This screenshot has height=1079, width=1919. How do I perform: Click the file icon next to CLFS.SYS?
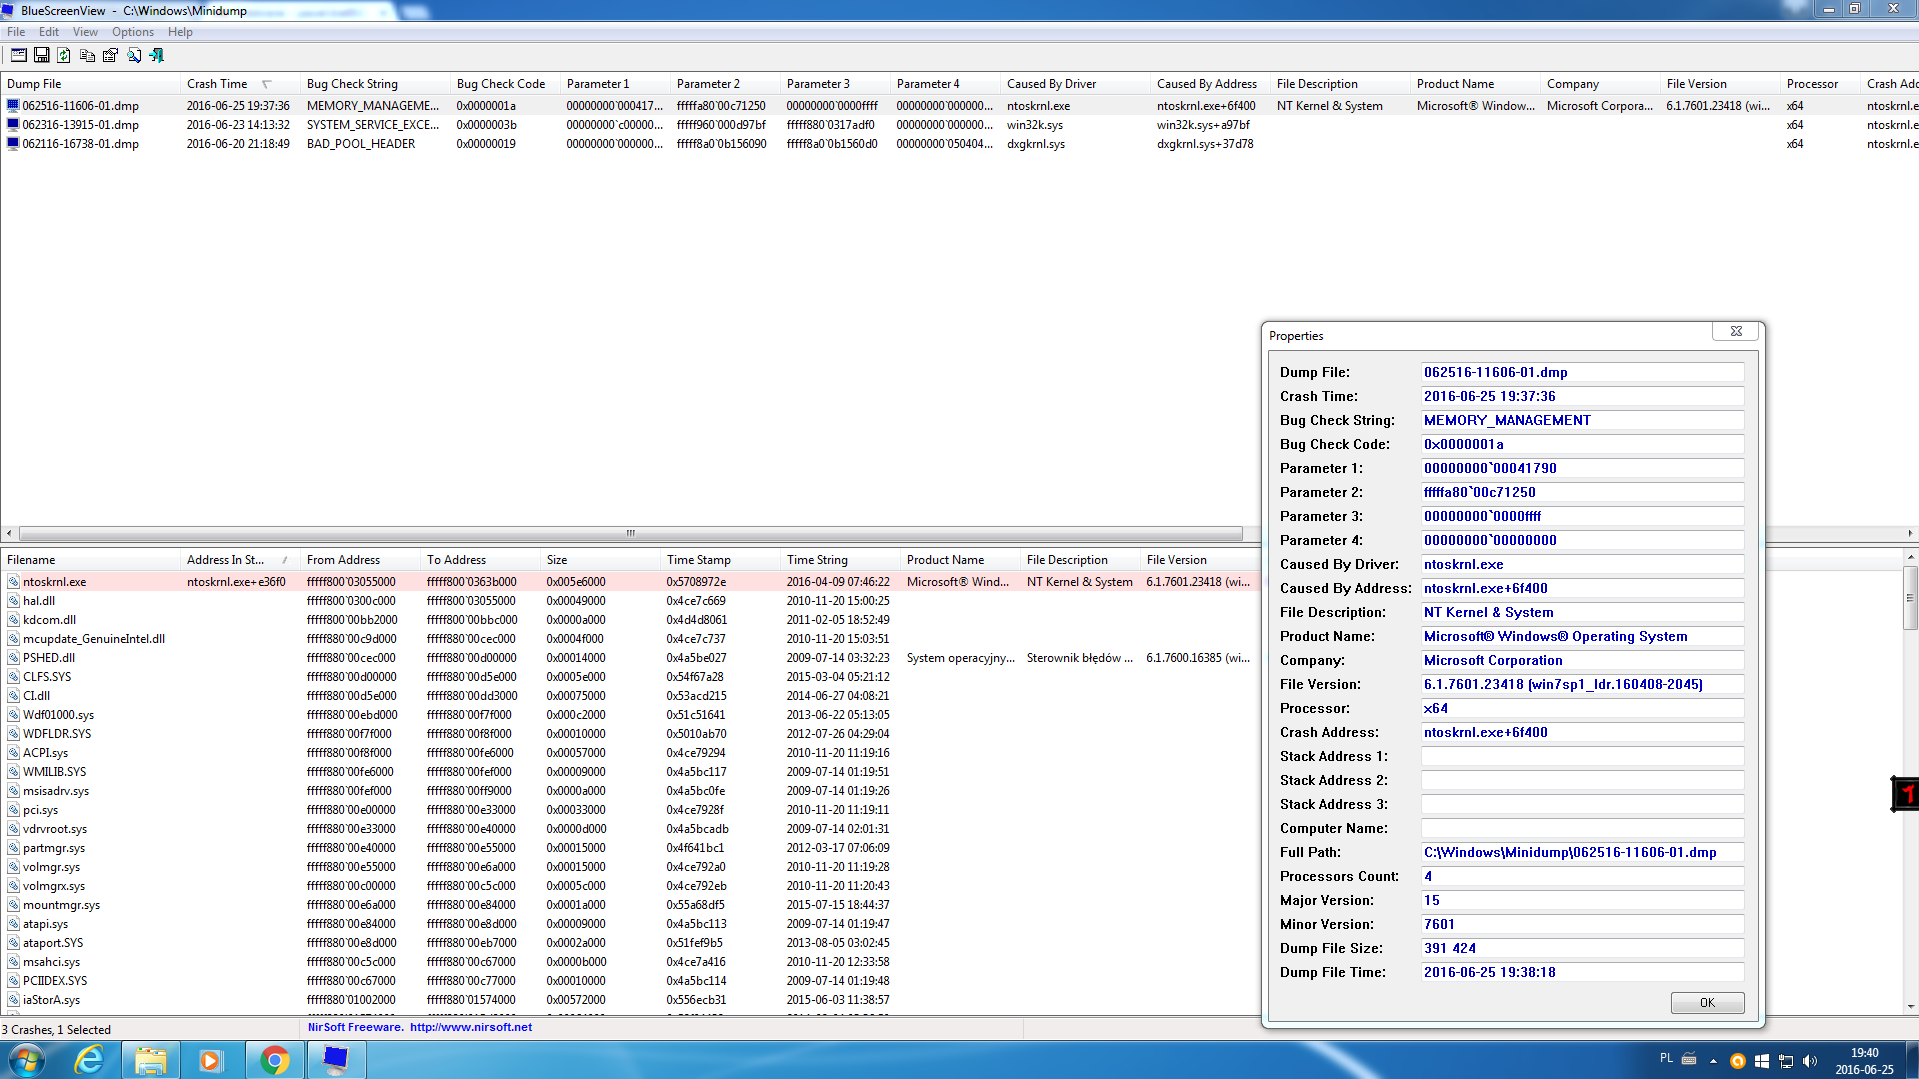(14, 677)
